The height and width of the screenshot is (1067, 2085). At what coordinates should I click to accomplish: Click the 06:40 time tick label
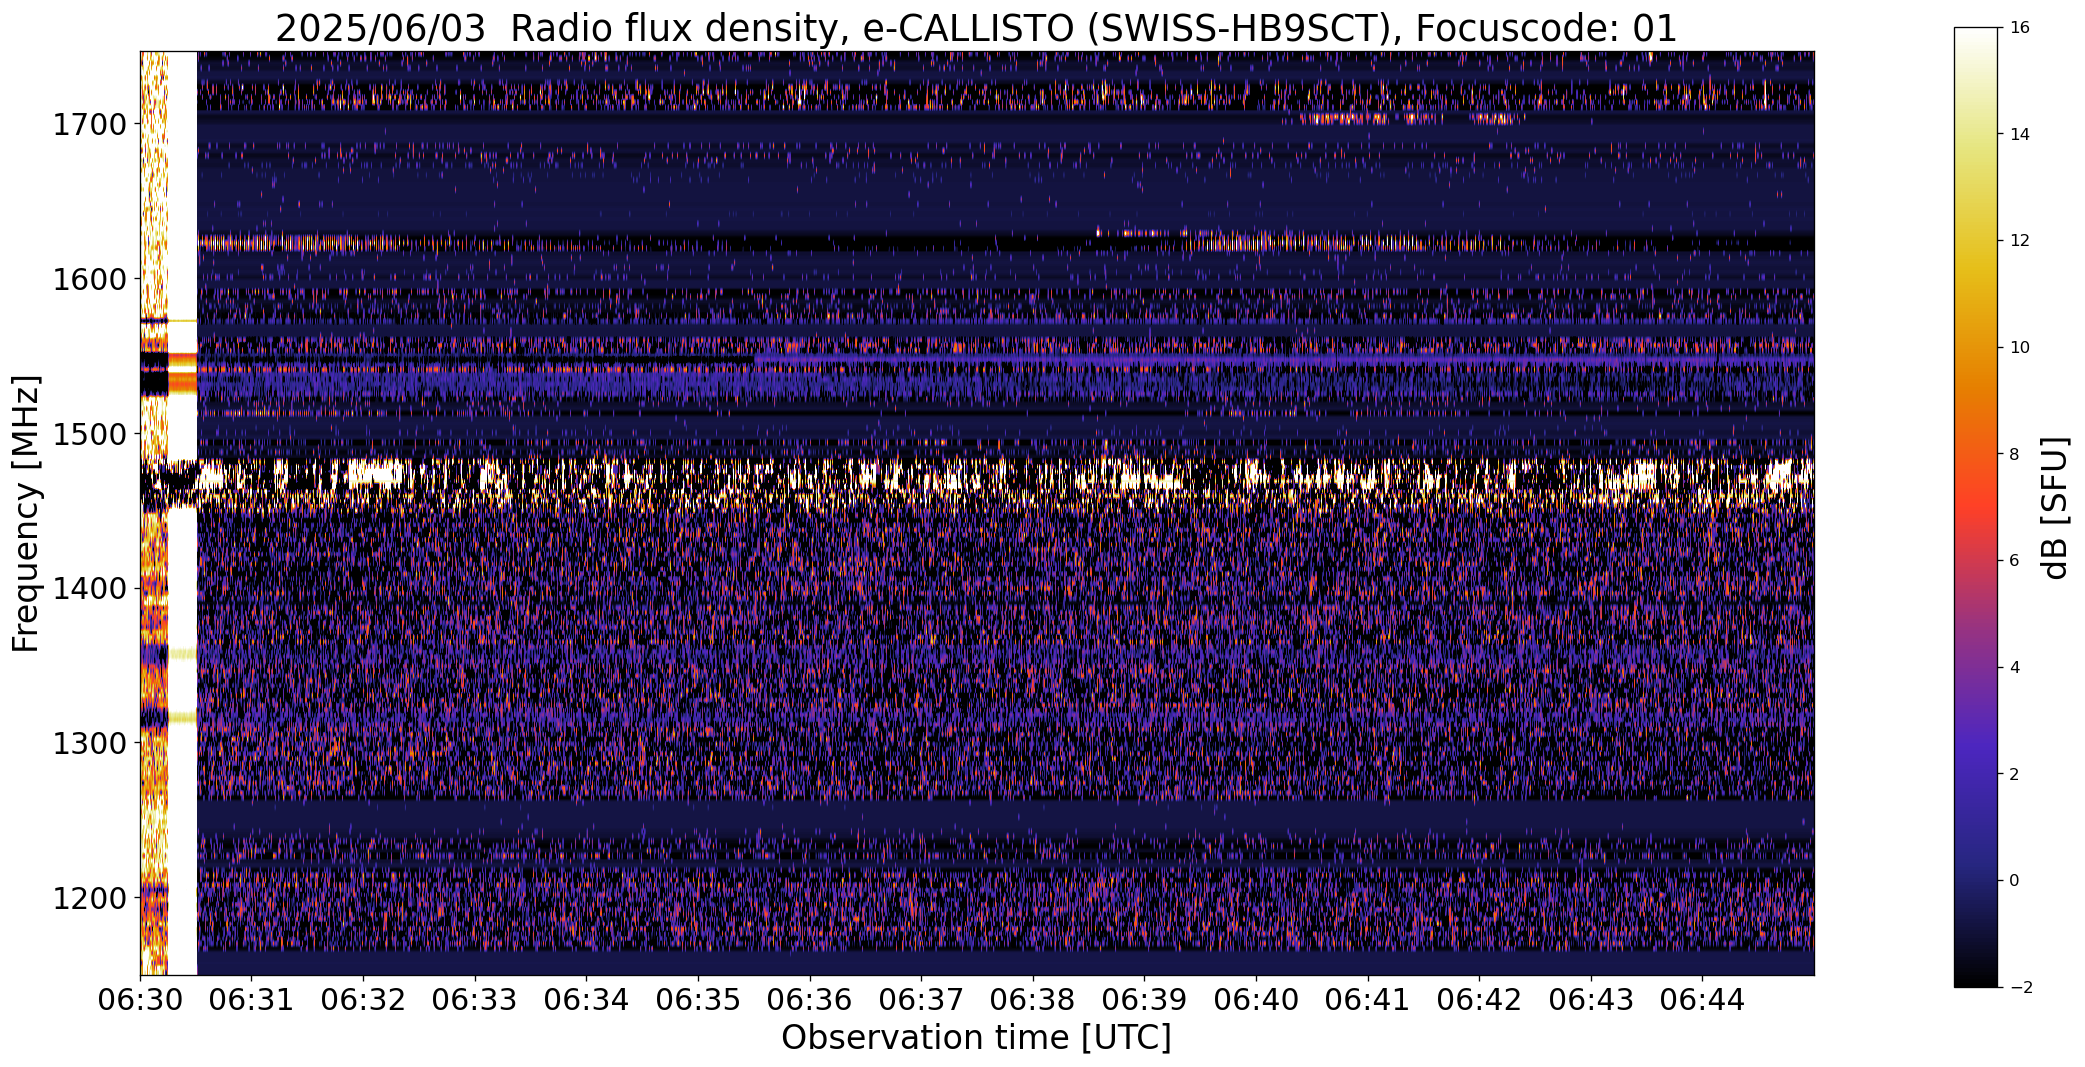pyautogui.click(x=1256, y=1000)
